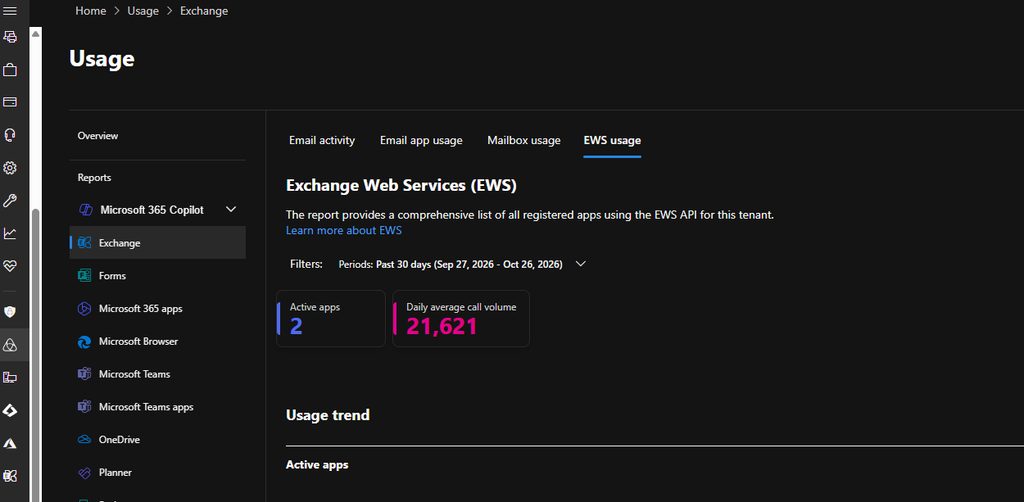
Task: Click the Forms report icon
Action: [84, 275]
